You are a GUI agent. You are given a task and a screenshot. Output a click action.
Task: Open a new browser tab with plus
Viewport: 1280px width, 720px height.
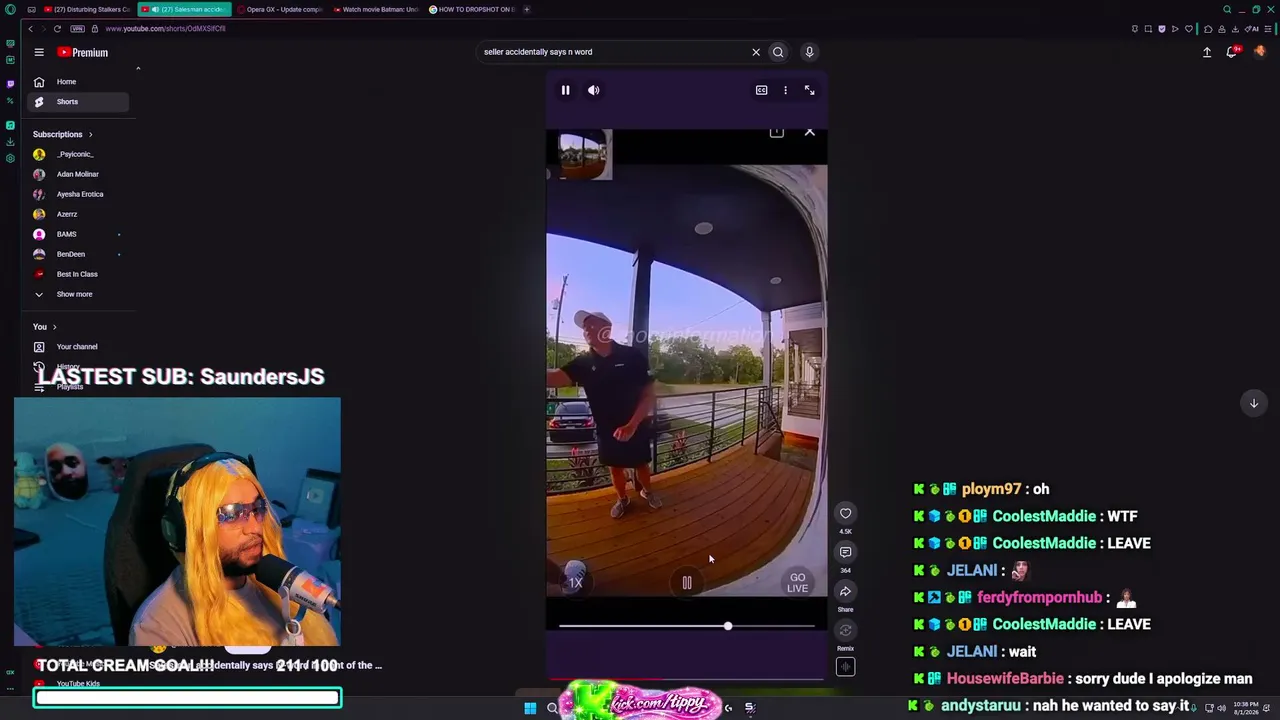tap(527, 9)
